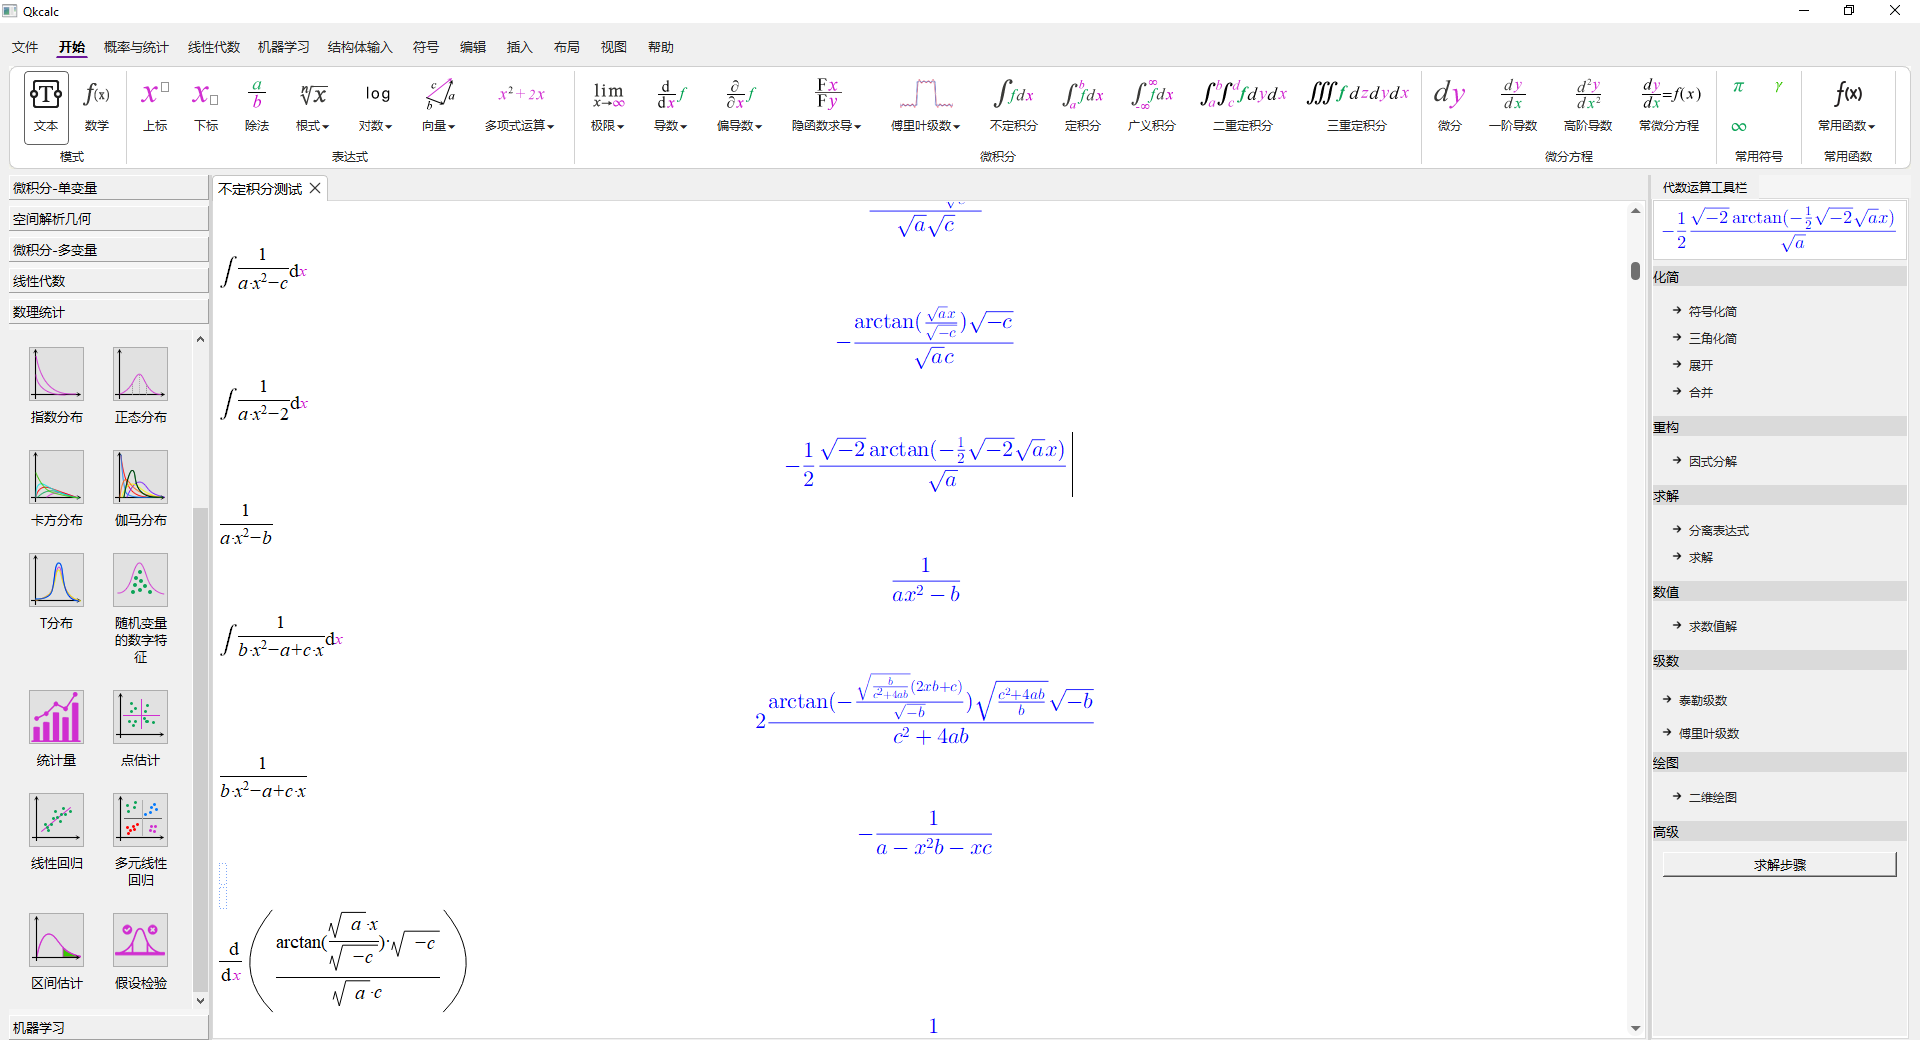The width and height of the screenshot is (1920, 1040).
Task: Insert a fraction using 除法
Action: [x=257, y=106]
